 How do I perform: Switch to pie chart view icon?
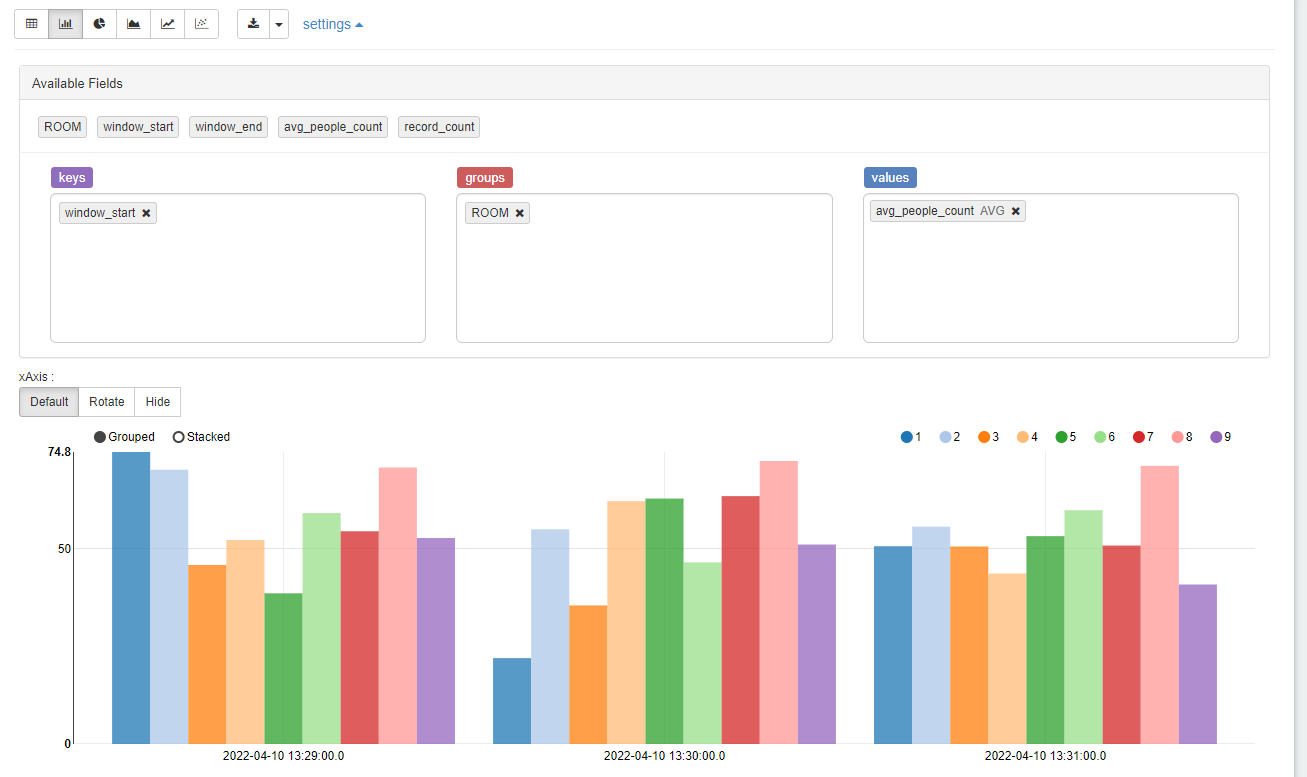pos(100,24)
